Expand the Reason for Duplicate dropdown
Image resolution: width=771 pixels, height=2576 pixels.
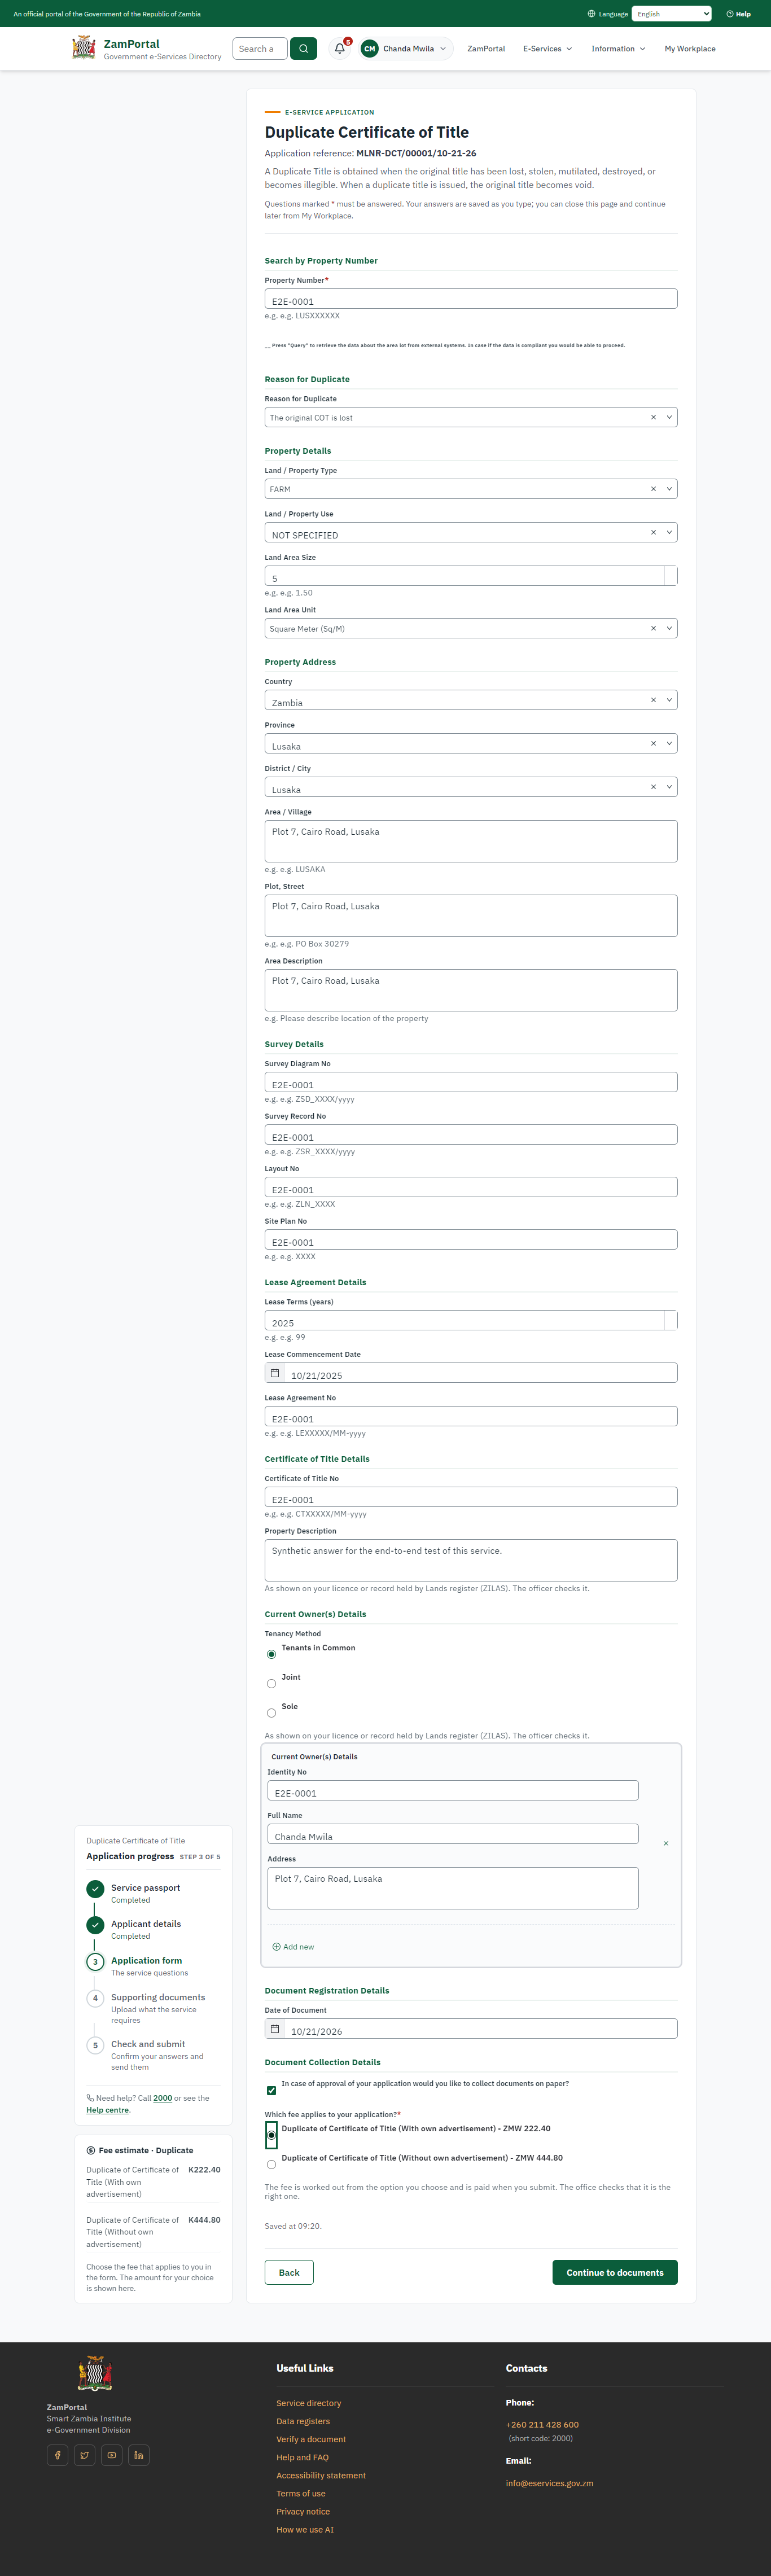point(669,417)
